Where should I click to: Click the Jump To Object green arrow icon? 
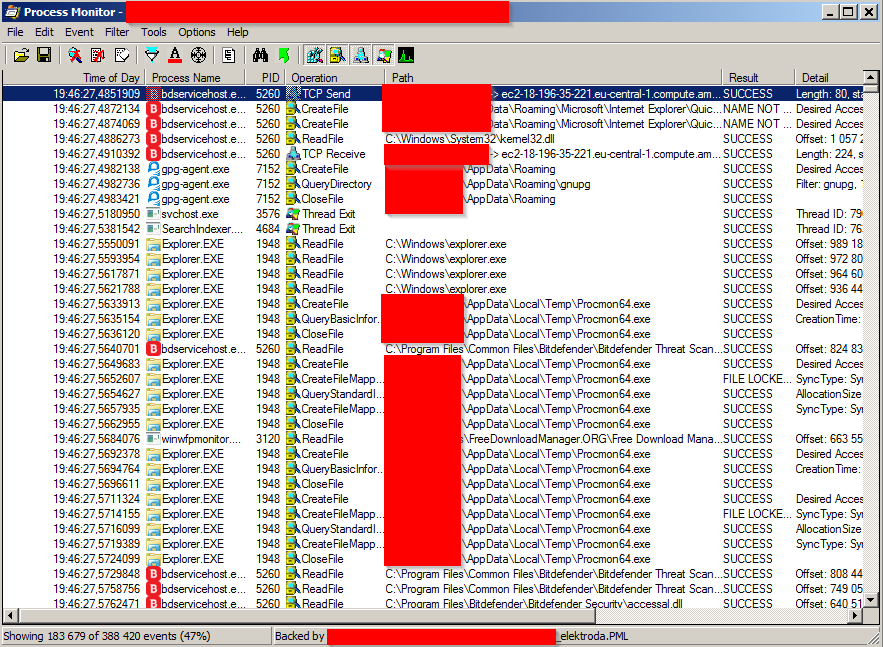[284, 55]
